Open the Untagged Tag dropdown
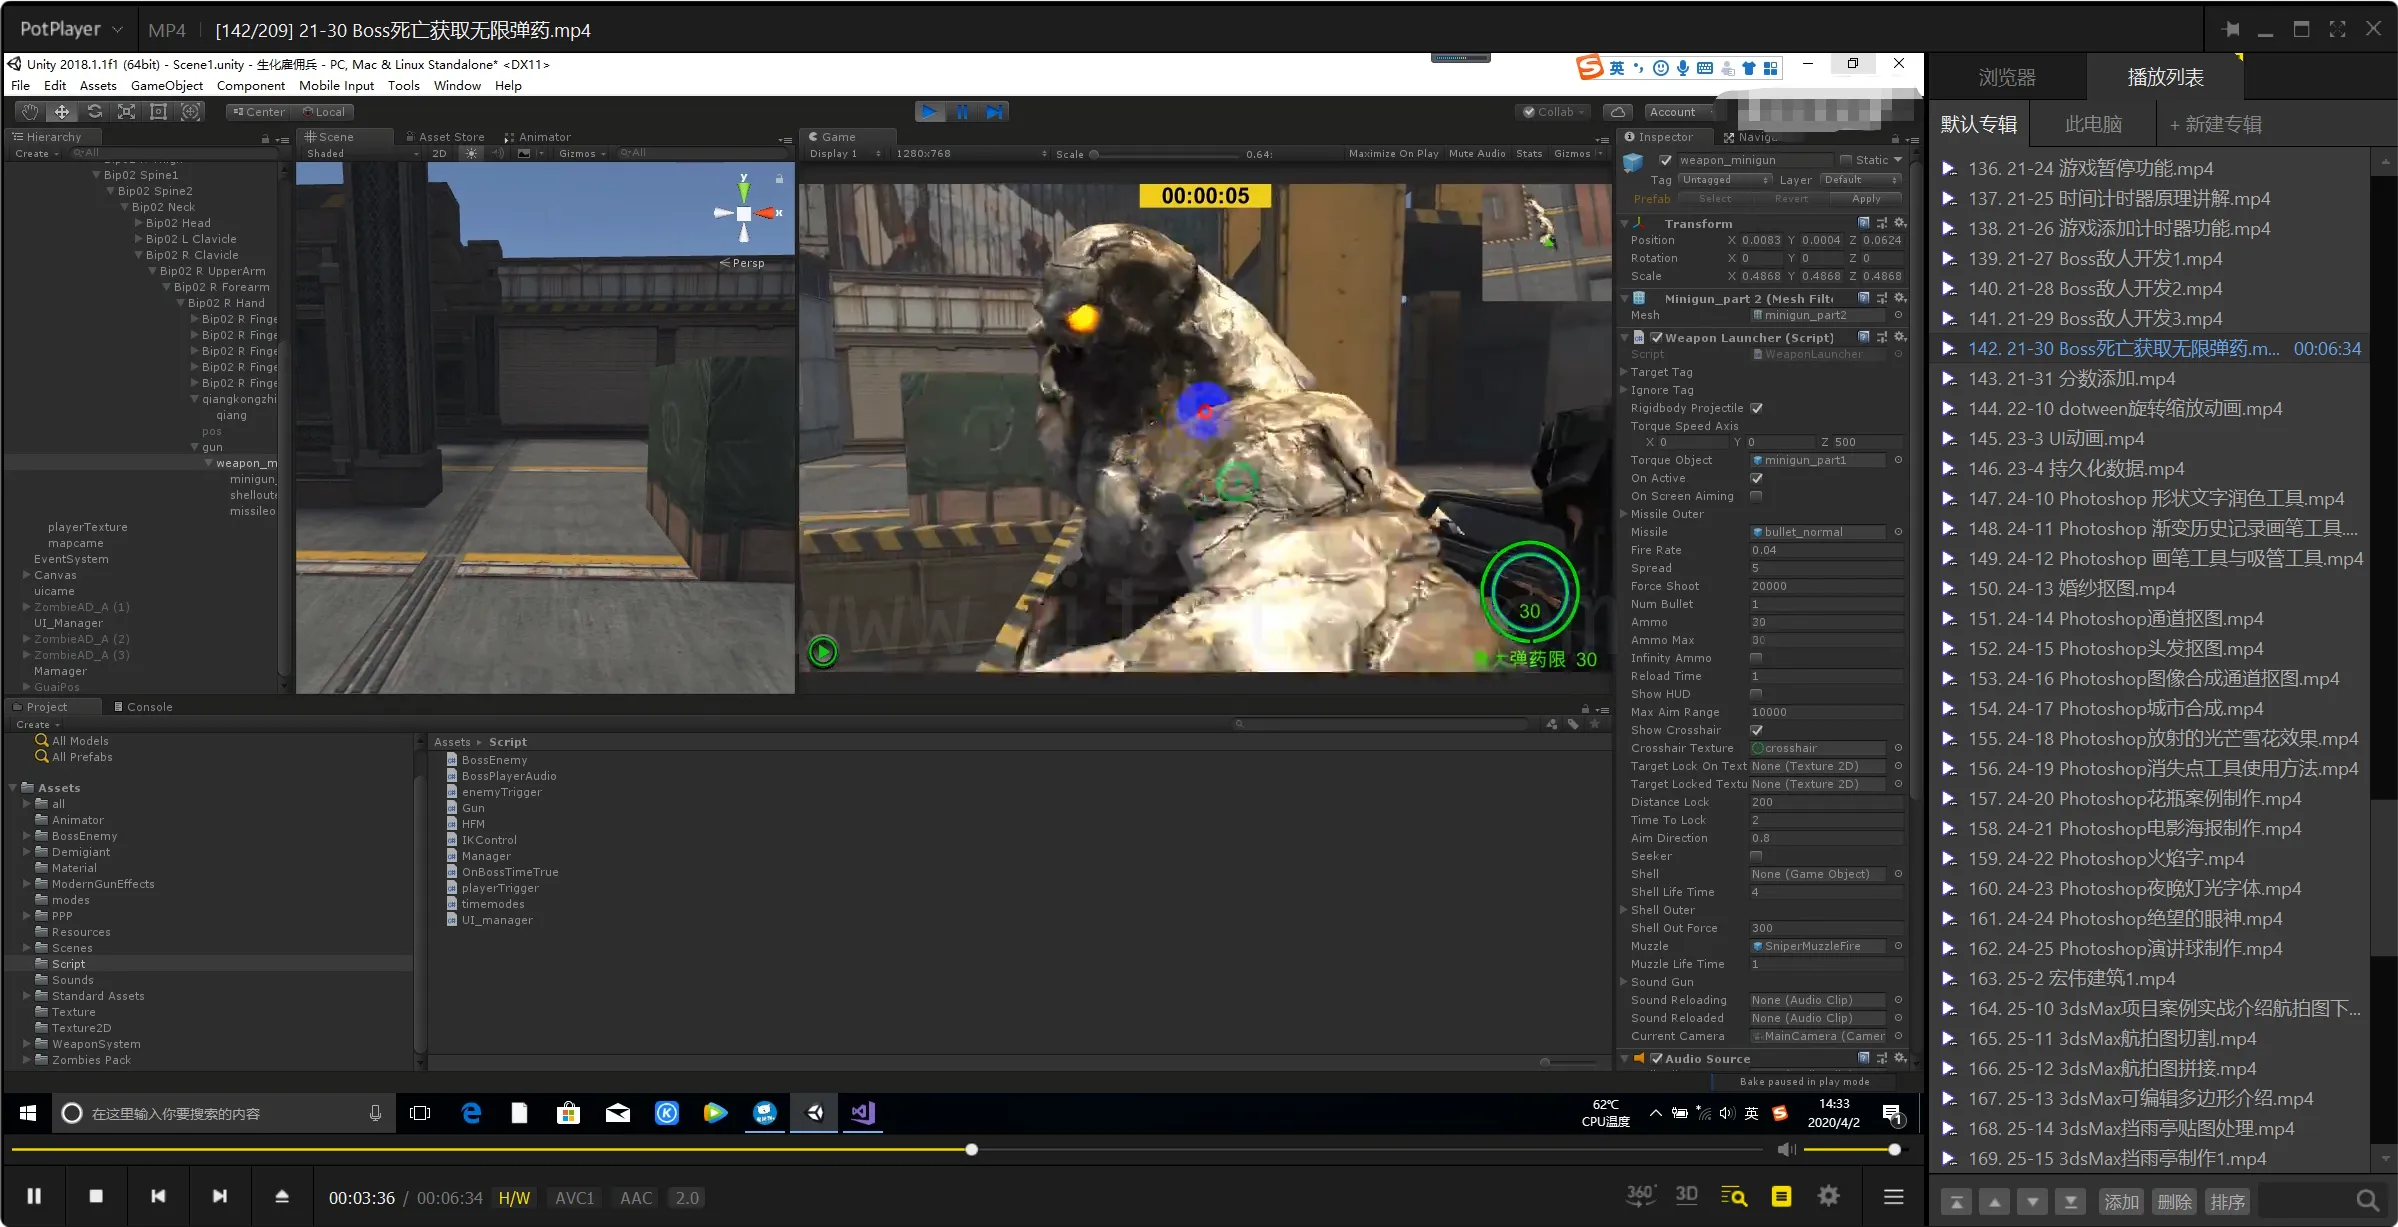The image size is (2398, 1227). (1725, 180)
